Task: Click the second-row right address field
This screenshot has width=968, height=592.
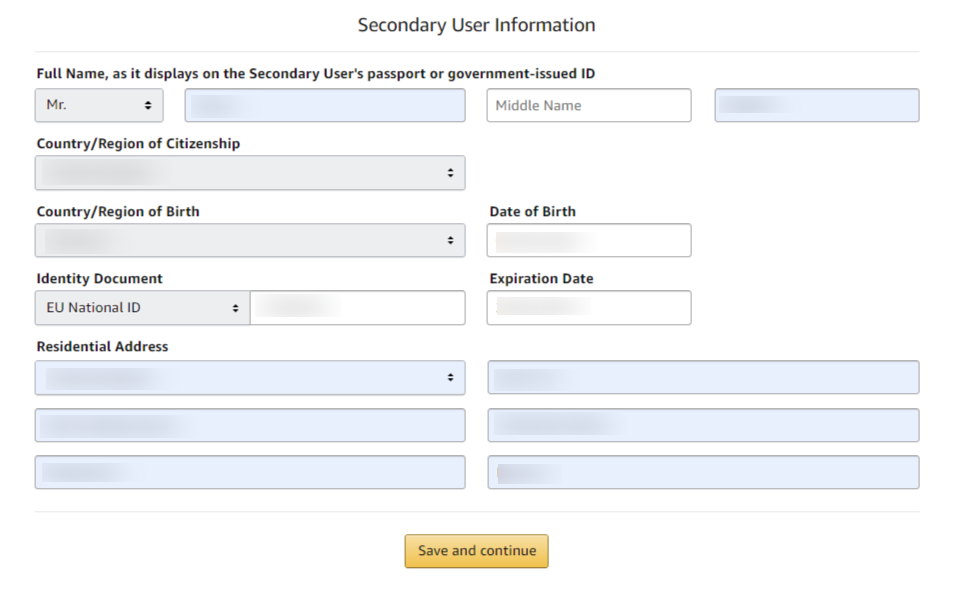Action: coord(703,425)
